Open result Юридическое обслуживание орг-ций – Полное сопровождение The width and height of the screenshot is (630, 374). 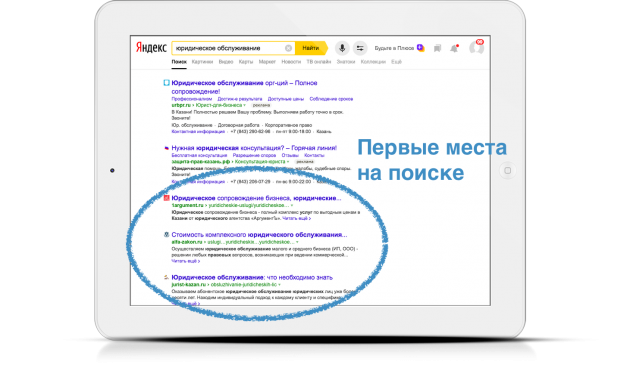[x=244, y=87]
